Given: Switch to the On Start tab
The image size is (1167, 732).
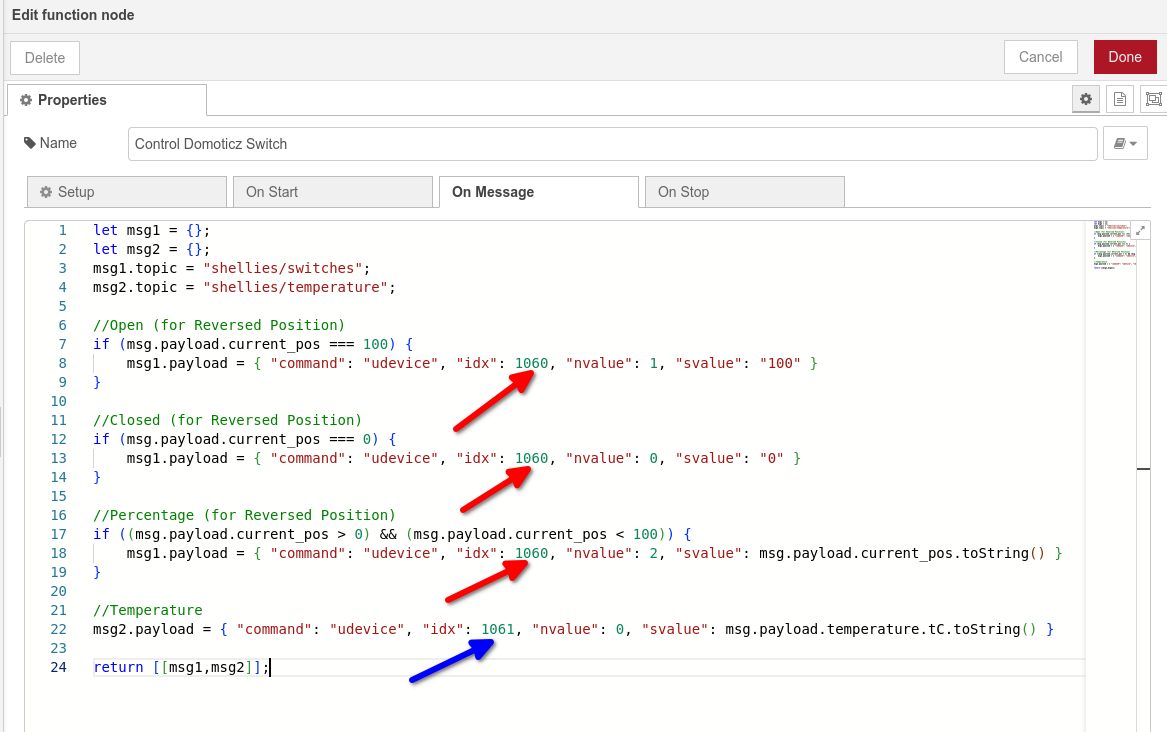Looking at the screenshot, I should pos(333,192).
